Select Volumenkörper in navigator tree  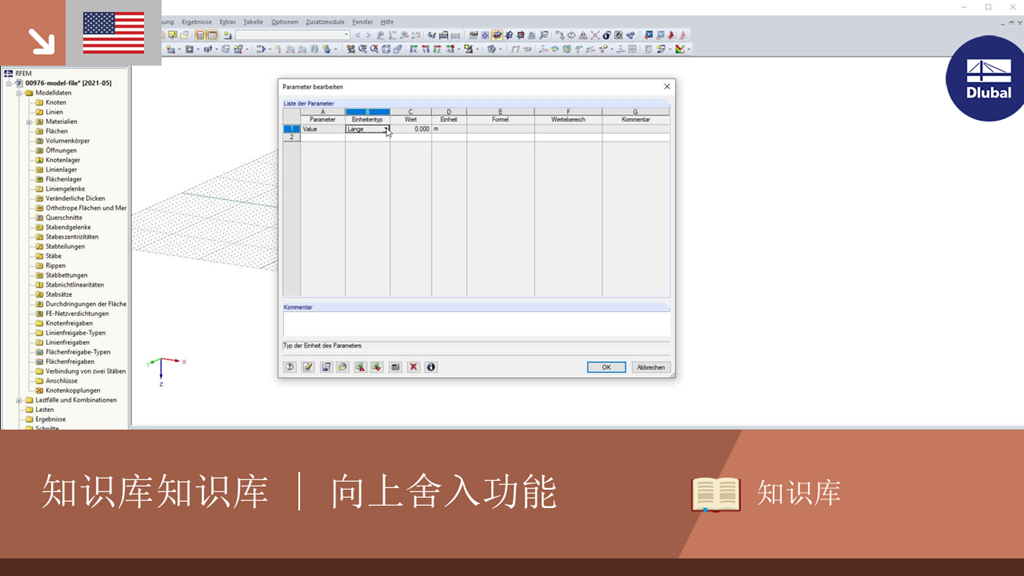[67, 140]
